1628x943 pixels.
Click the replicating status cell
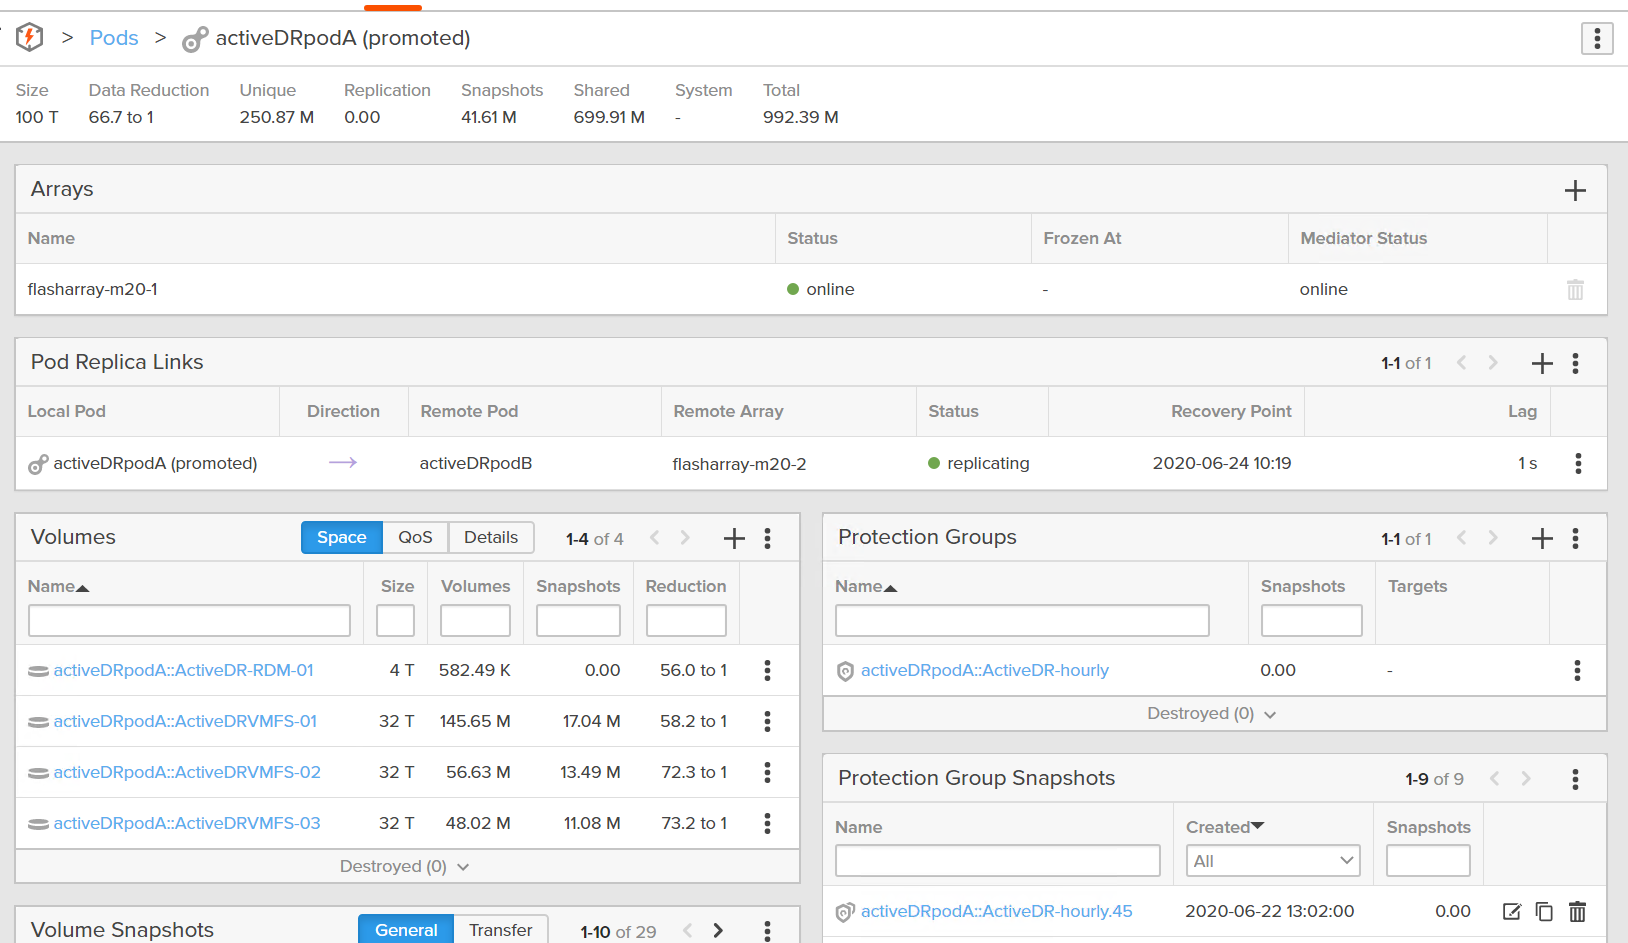(x=979, y=463)
